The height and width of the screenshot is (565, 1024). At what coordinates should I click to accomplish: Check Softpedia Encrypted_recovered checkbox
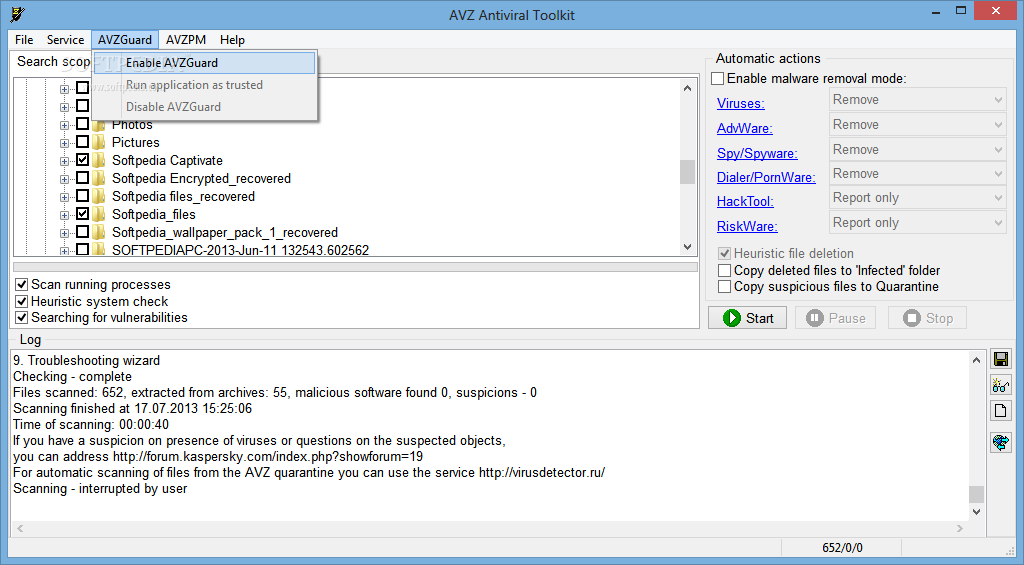[x=82, y=177]
